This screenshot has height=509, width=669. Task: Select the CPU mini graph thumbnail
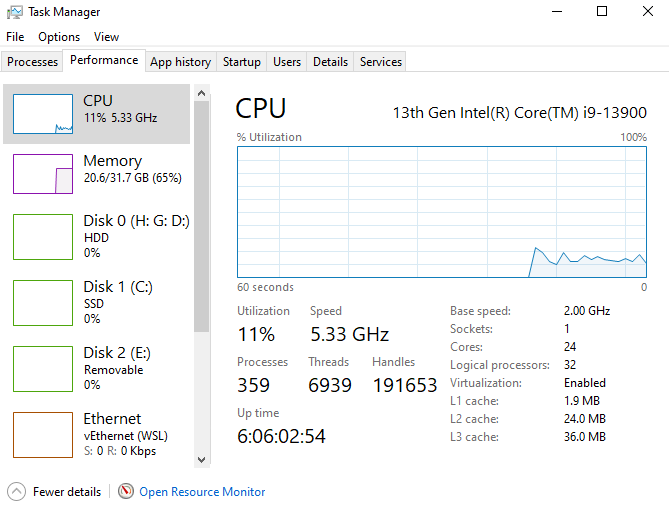coord(43,114)
